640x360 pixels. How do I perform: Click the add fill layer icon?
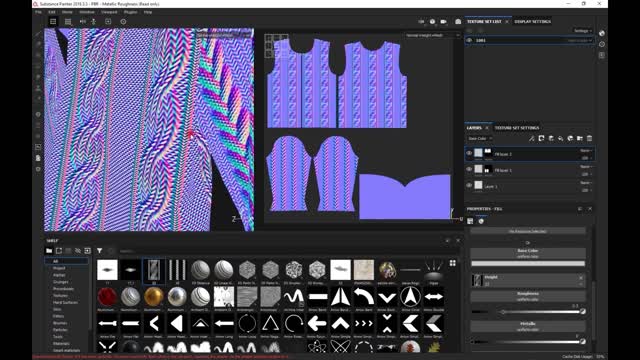tap(560, 139)
